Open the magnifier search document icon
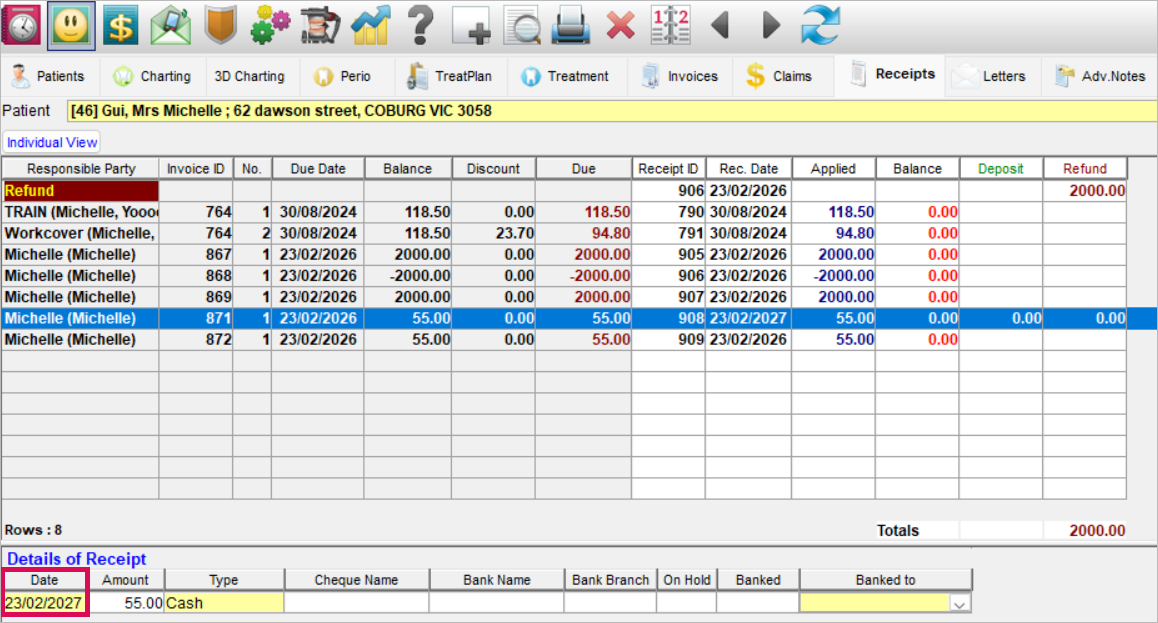This screenshot has width=1158, height=623. click(521, 25)
